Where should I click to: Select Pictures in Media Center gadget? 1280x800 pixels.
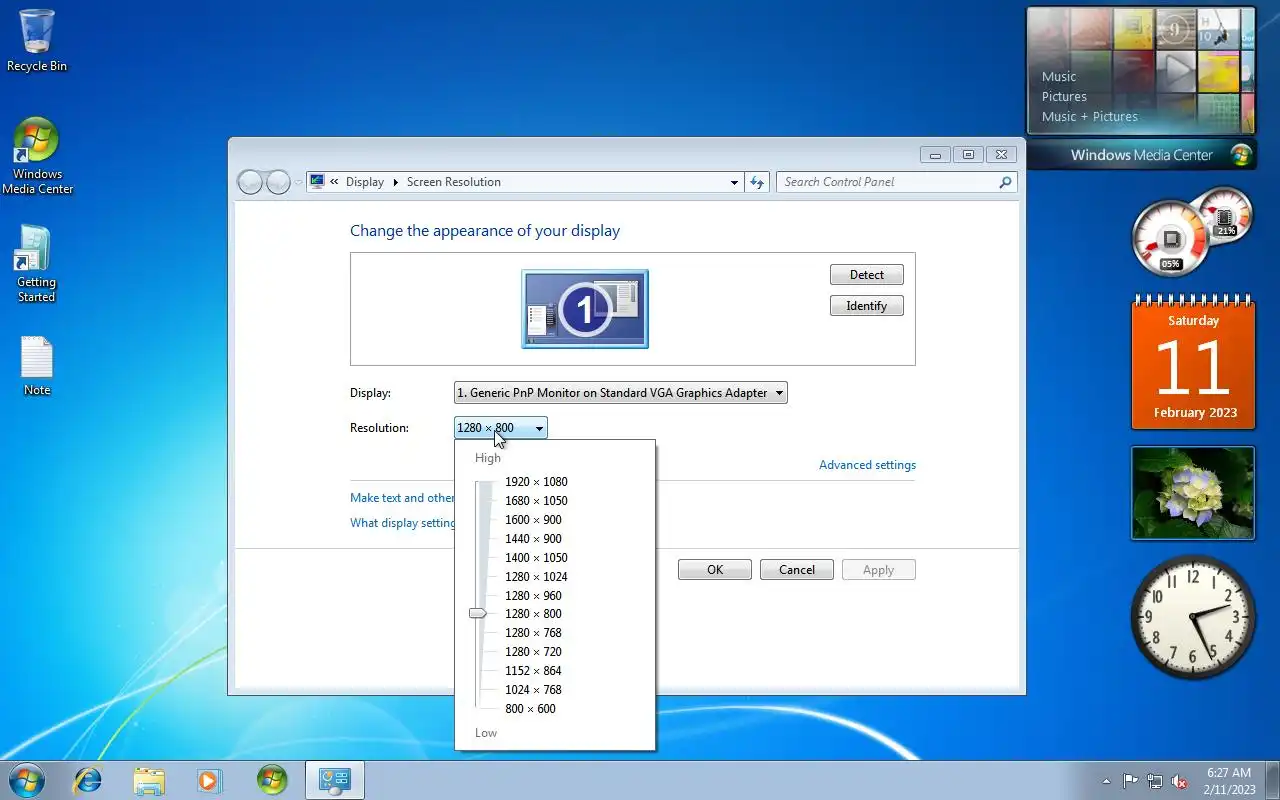(1064, 97)
